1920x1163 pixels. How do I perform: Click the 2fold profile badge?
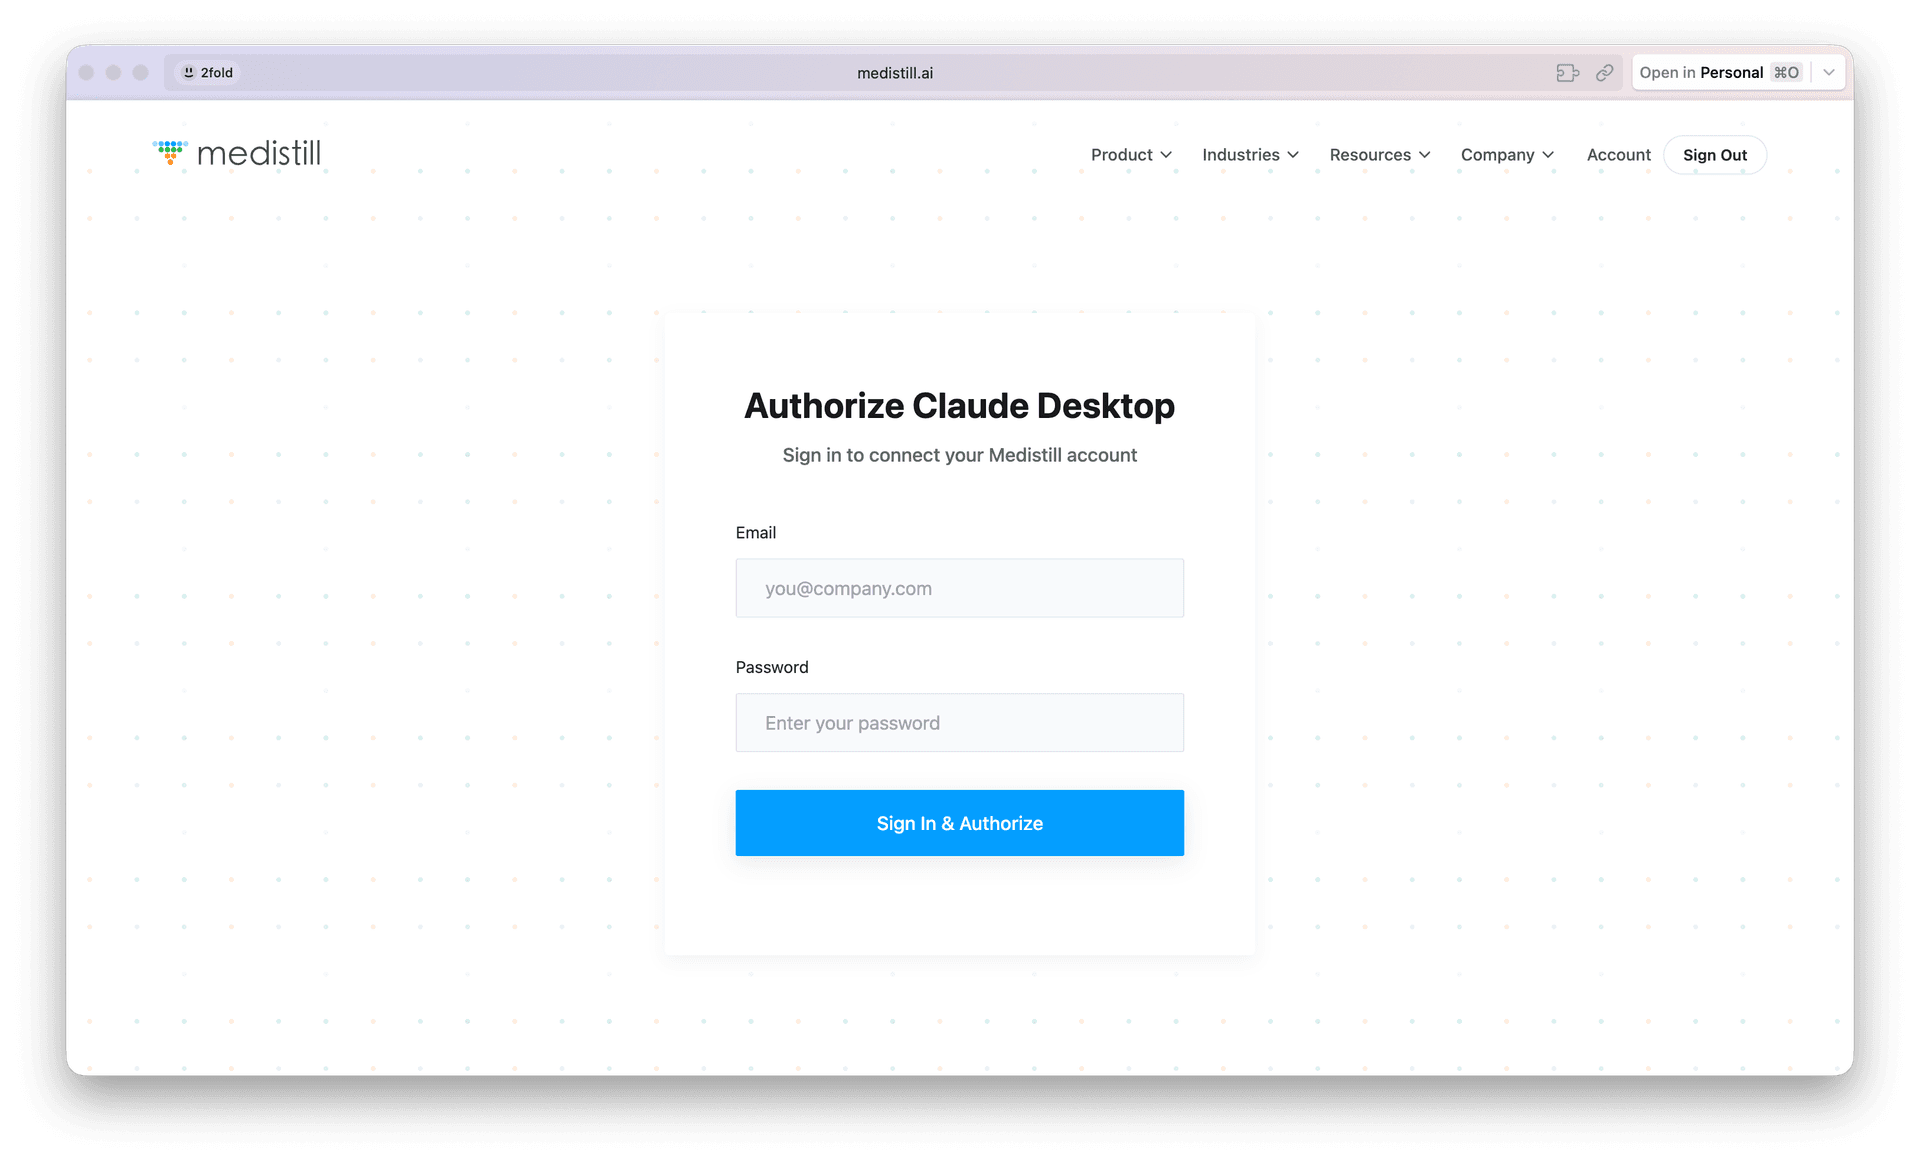pos(208,72)
